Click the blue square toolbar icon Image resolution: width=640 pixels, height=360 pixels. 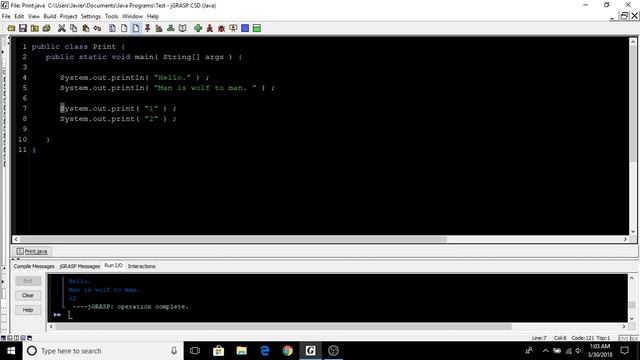(245, 28)
